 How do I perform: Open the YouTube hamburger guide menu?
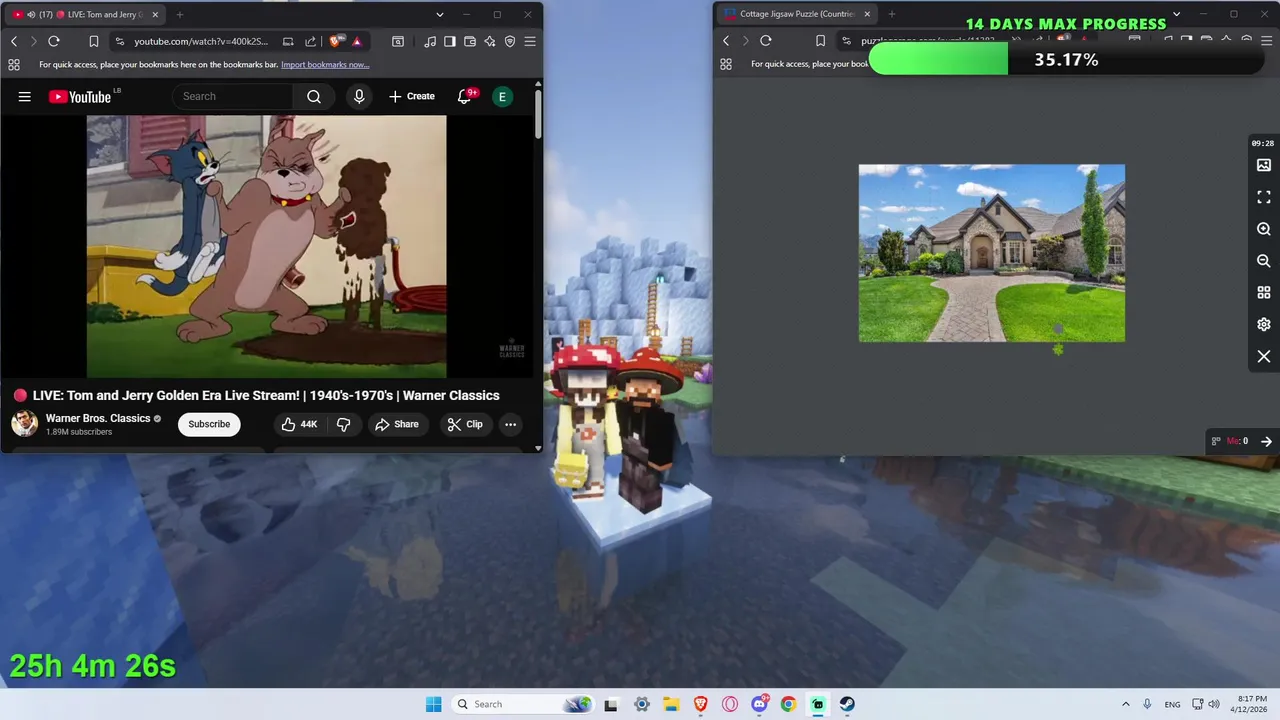(x=25, y=96)
